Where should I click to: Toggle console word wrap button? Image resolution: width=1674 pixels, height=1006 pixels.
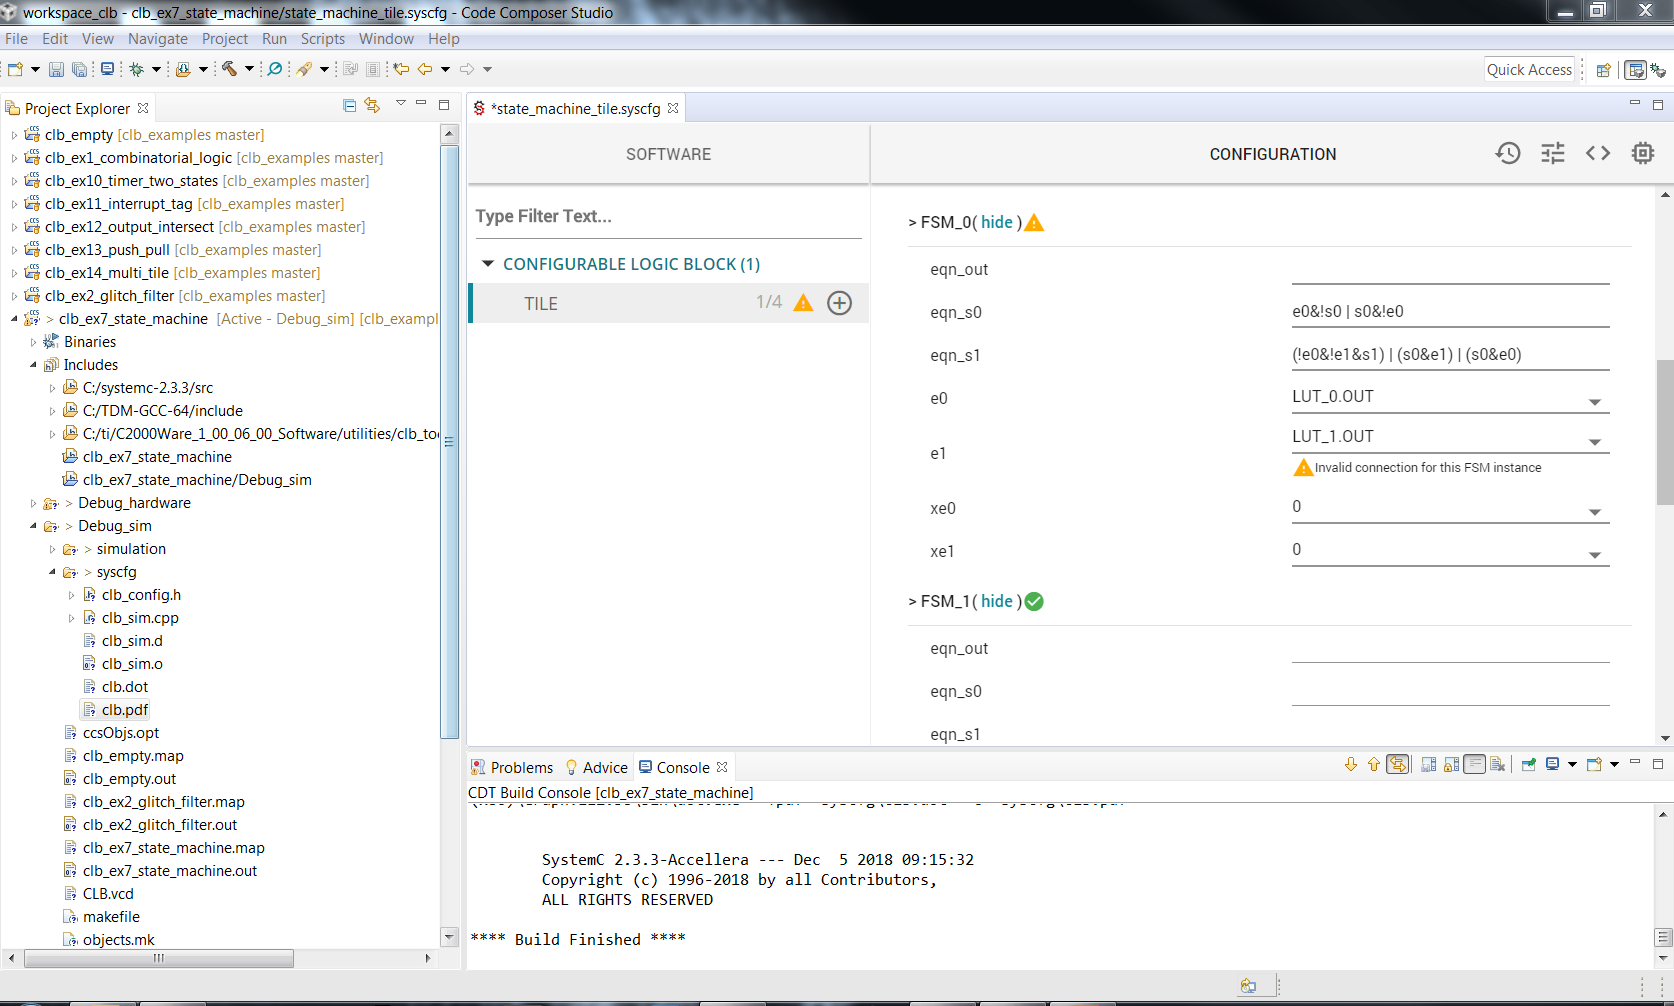(1474, 765)
